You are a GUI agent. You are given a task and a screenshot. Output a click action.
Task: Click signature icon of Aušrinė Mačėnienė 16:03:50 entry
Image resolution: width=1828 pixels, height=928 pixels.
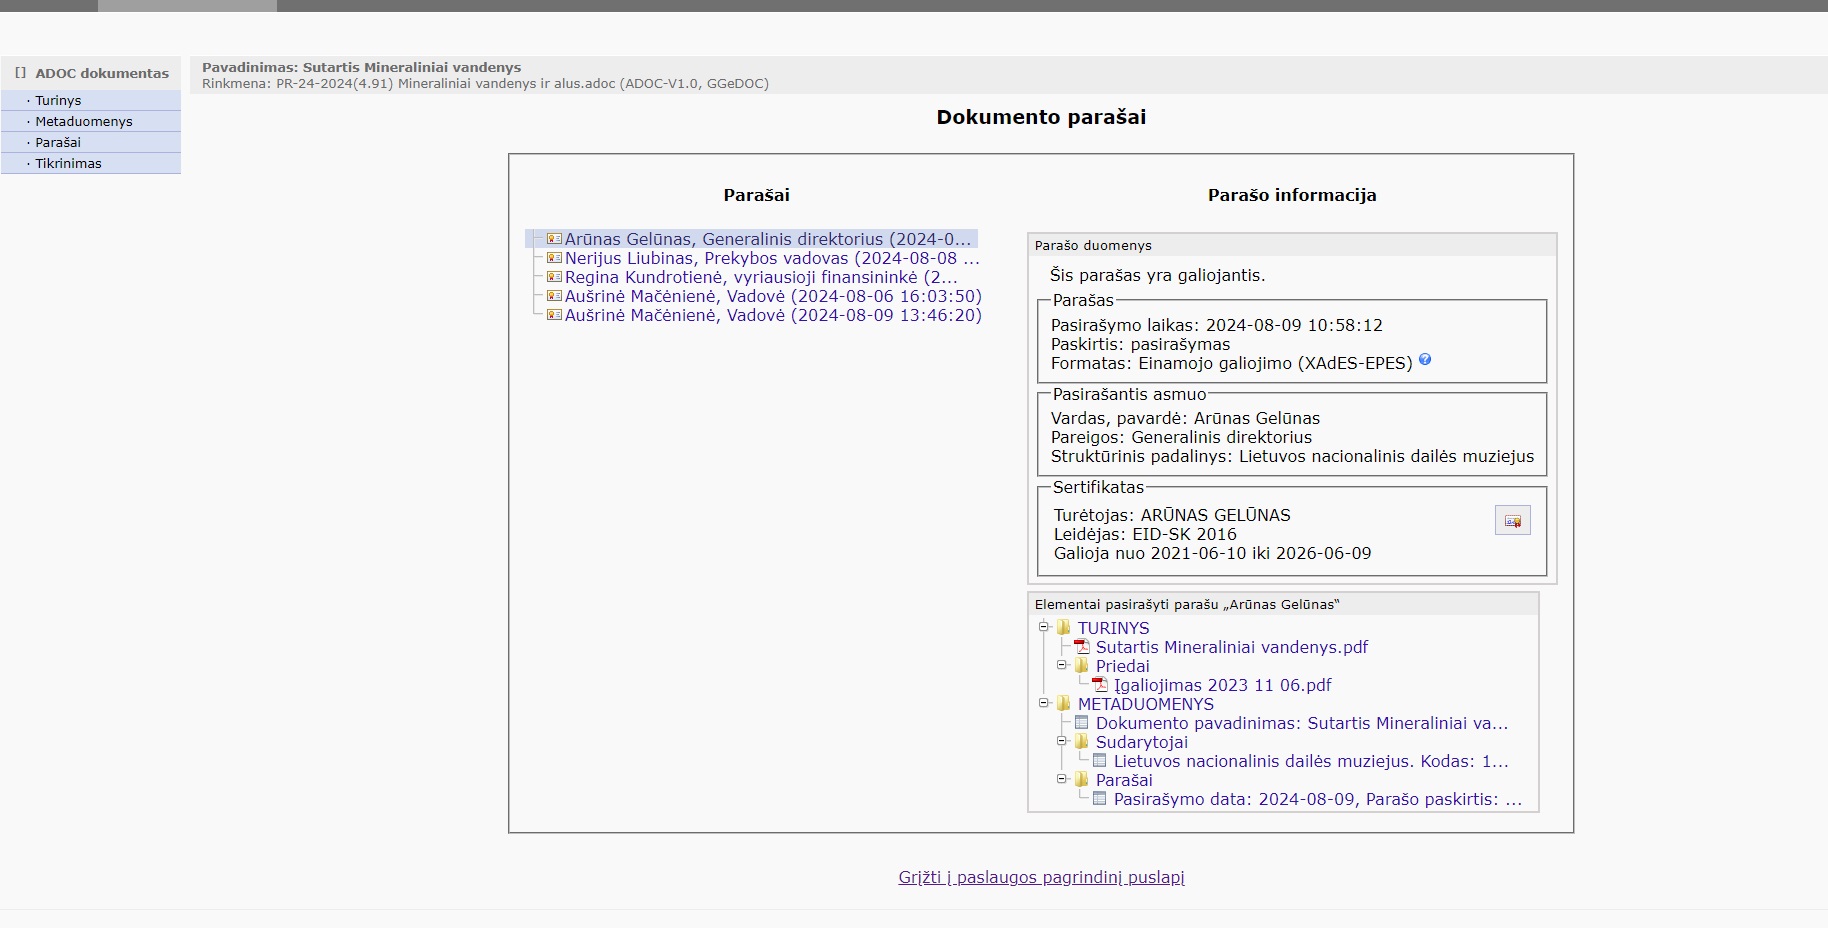[554, 296]
